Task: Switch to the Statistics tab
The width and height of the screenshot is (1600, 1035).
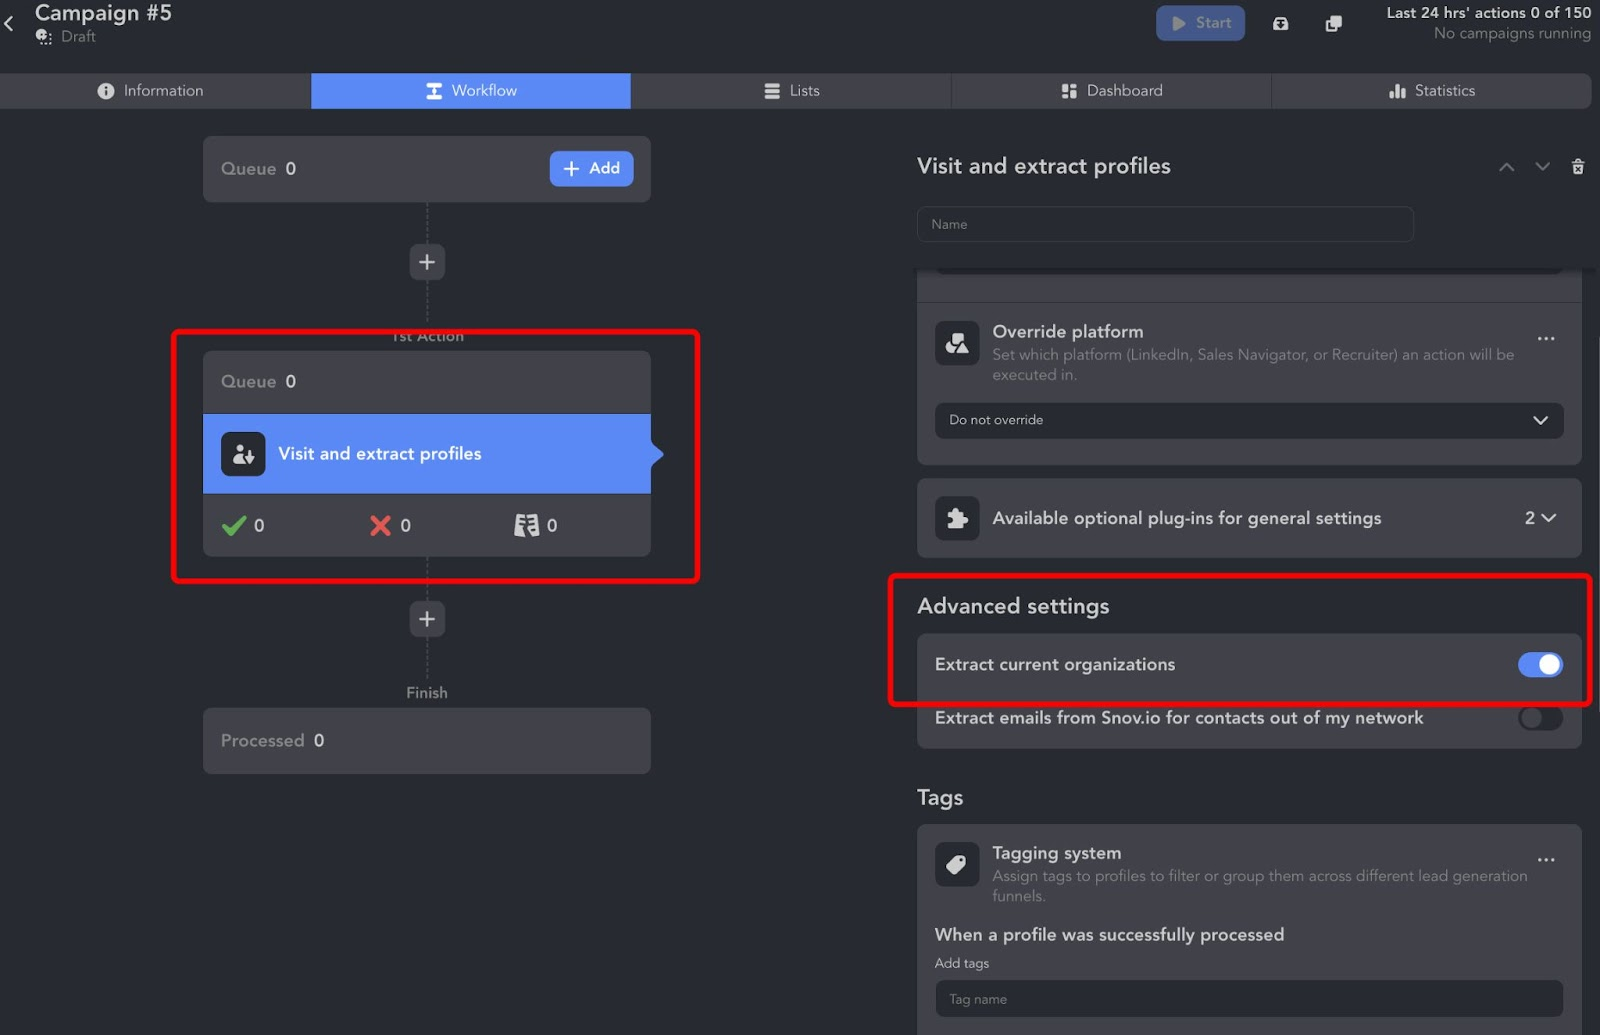Action: [x=1432, y=90]
